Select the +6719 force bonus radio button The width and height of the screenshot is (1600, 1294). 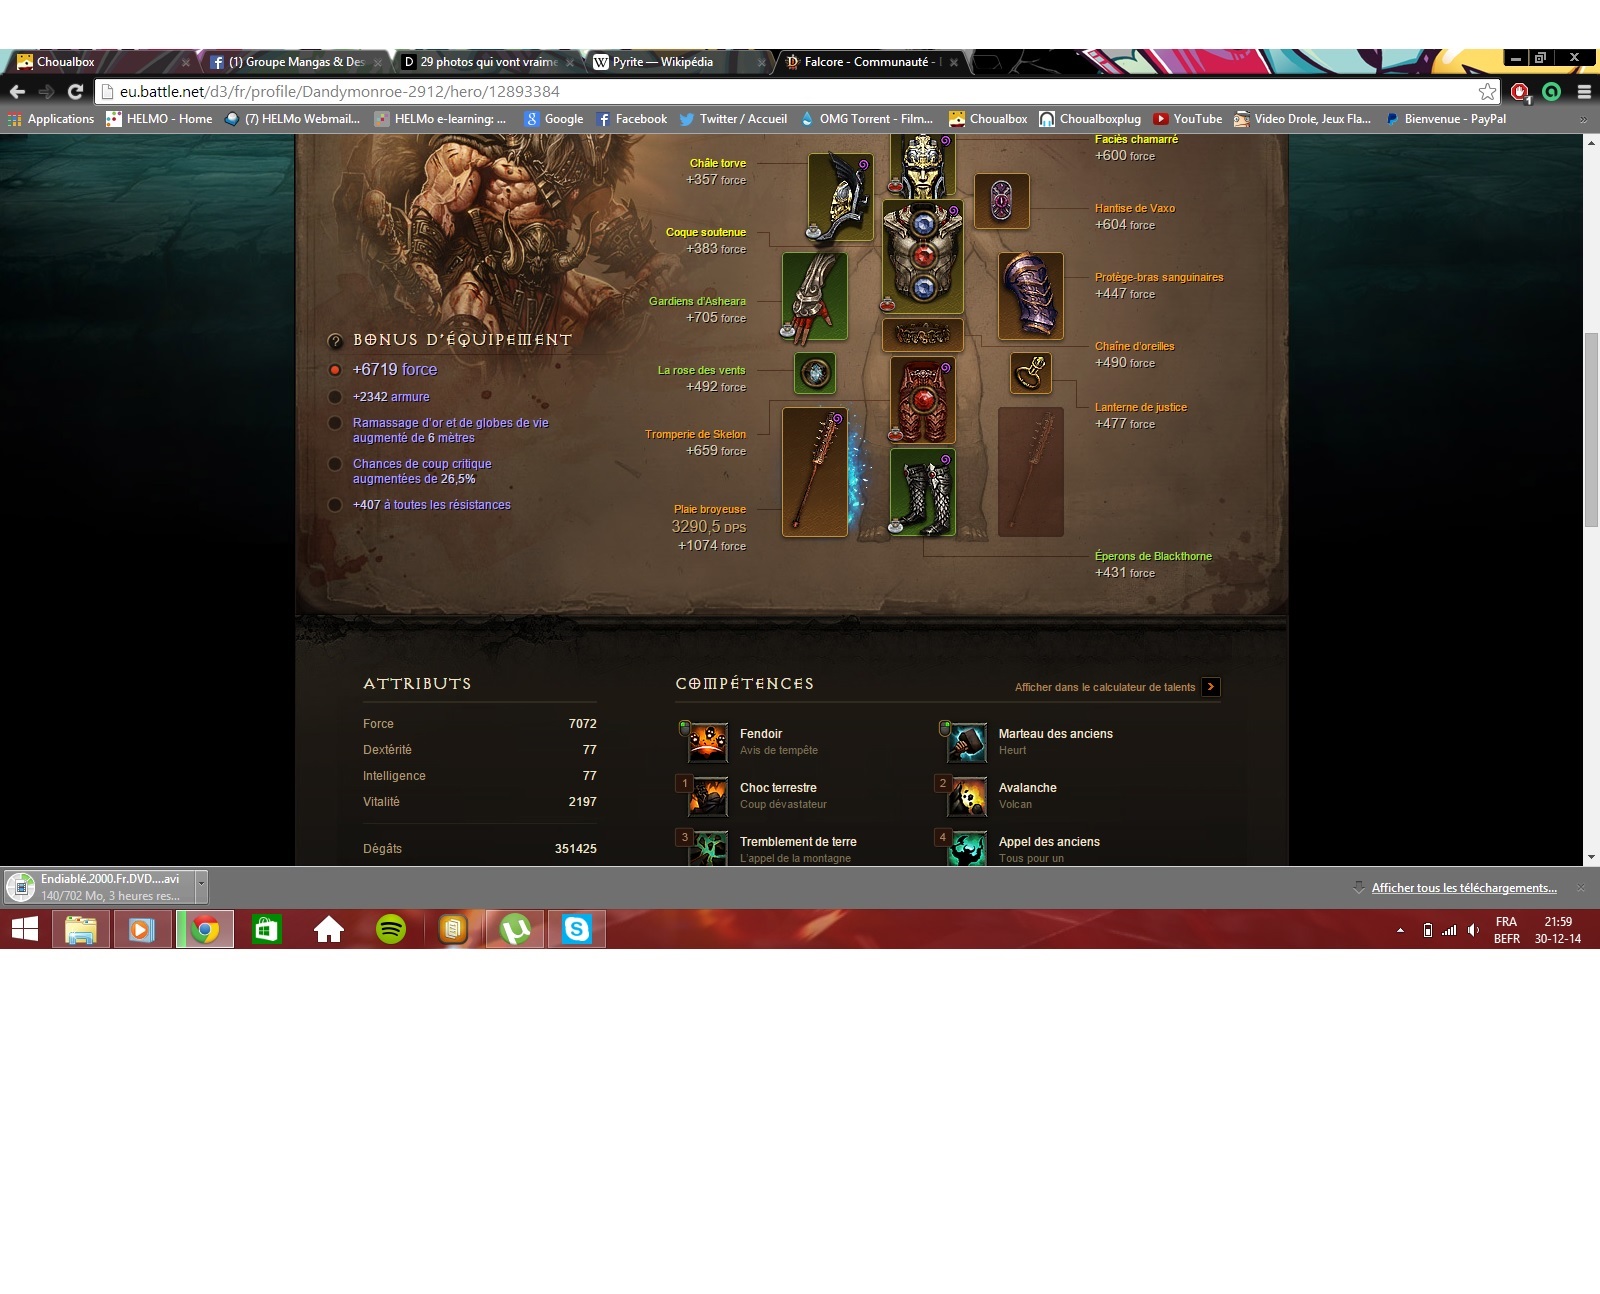point(335,370)
